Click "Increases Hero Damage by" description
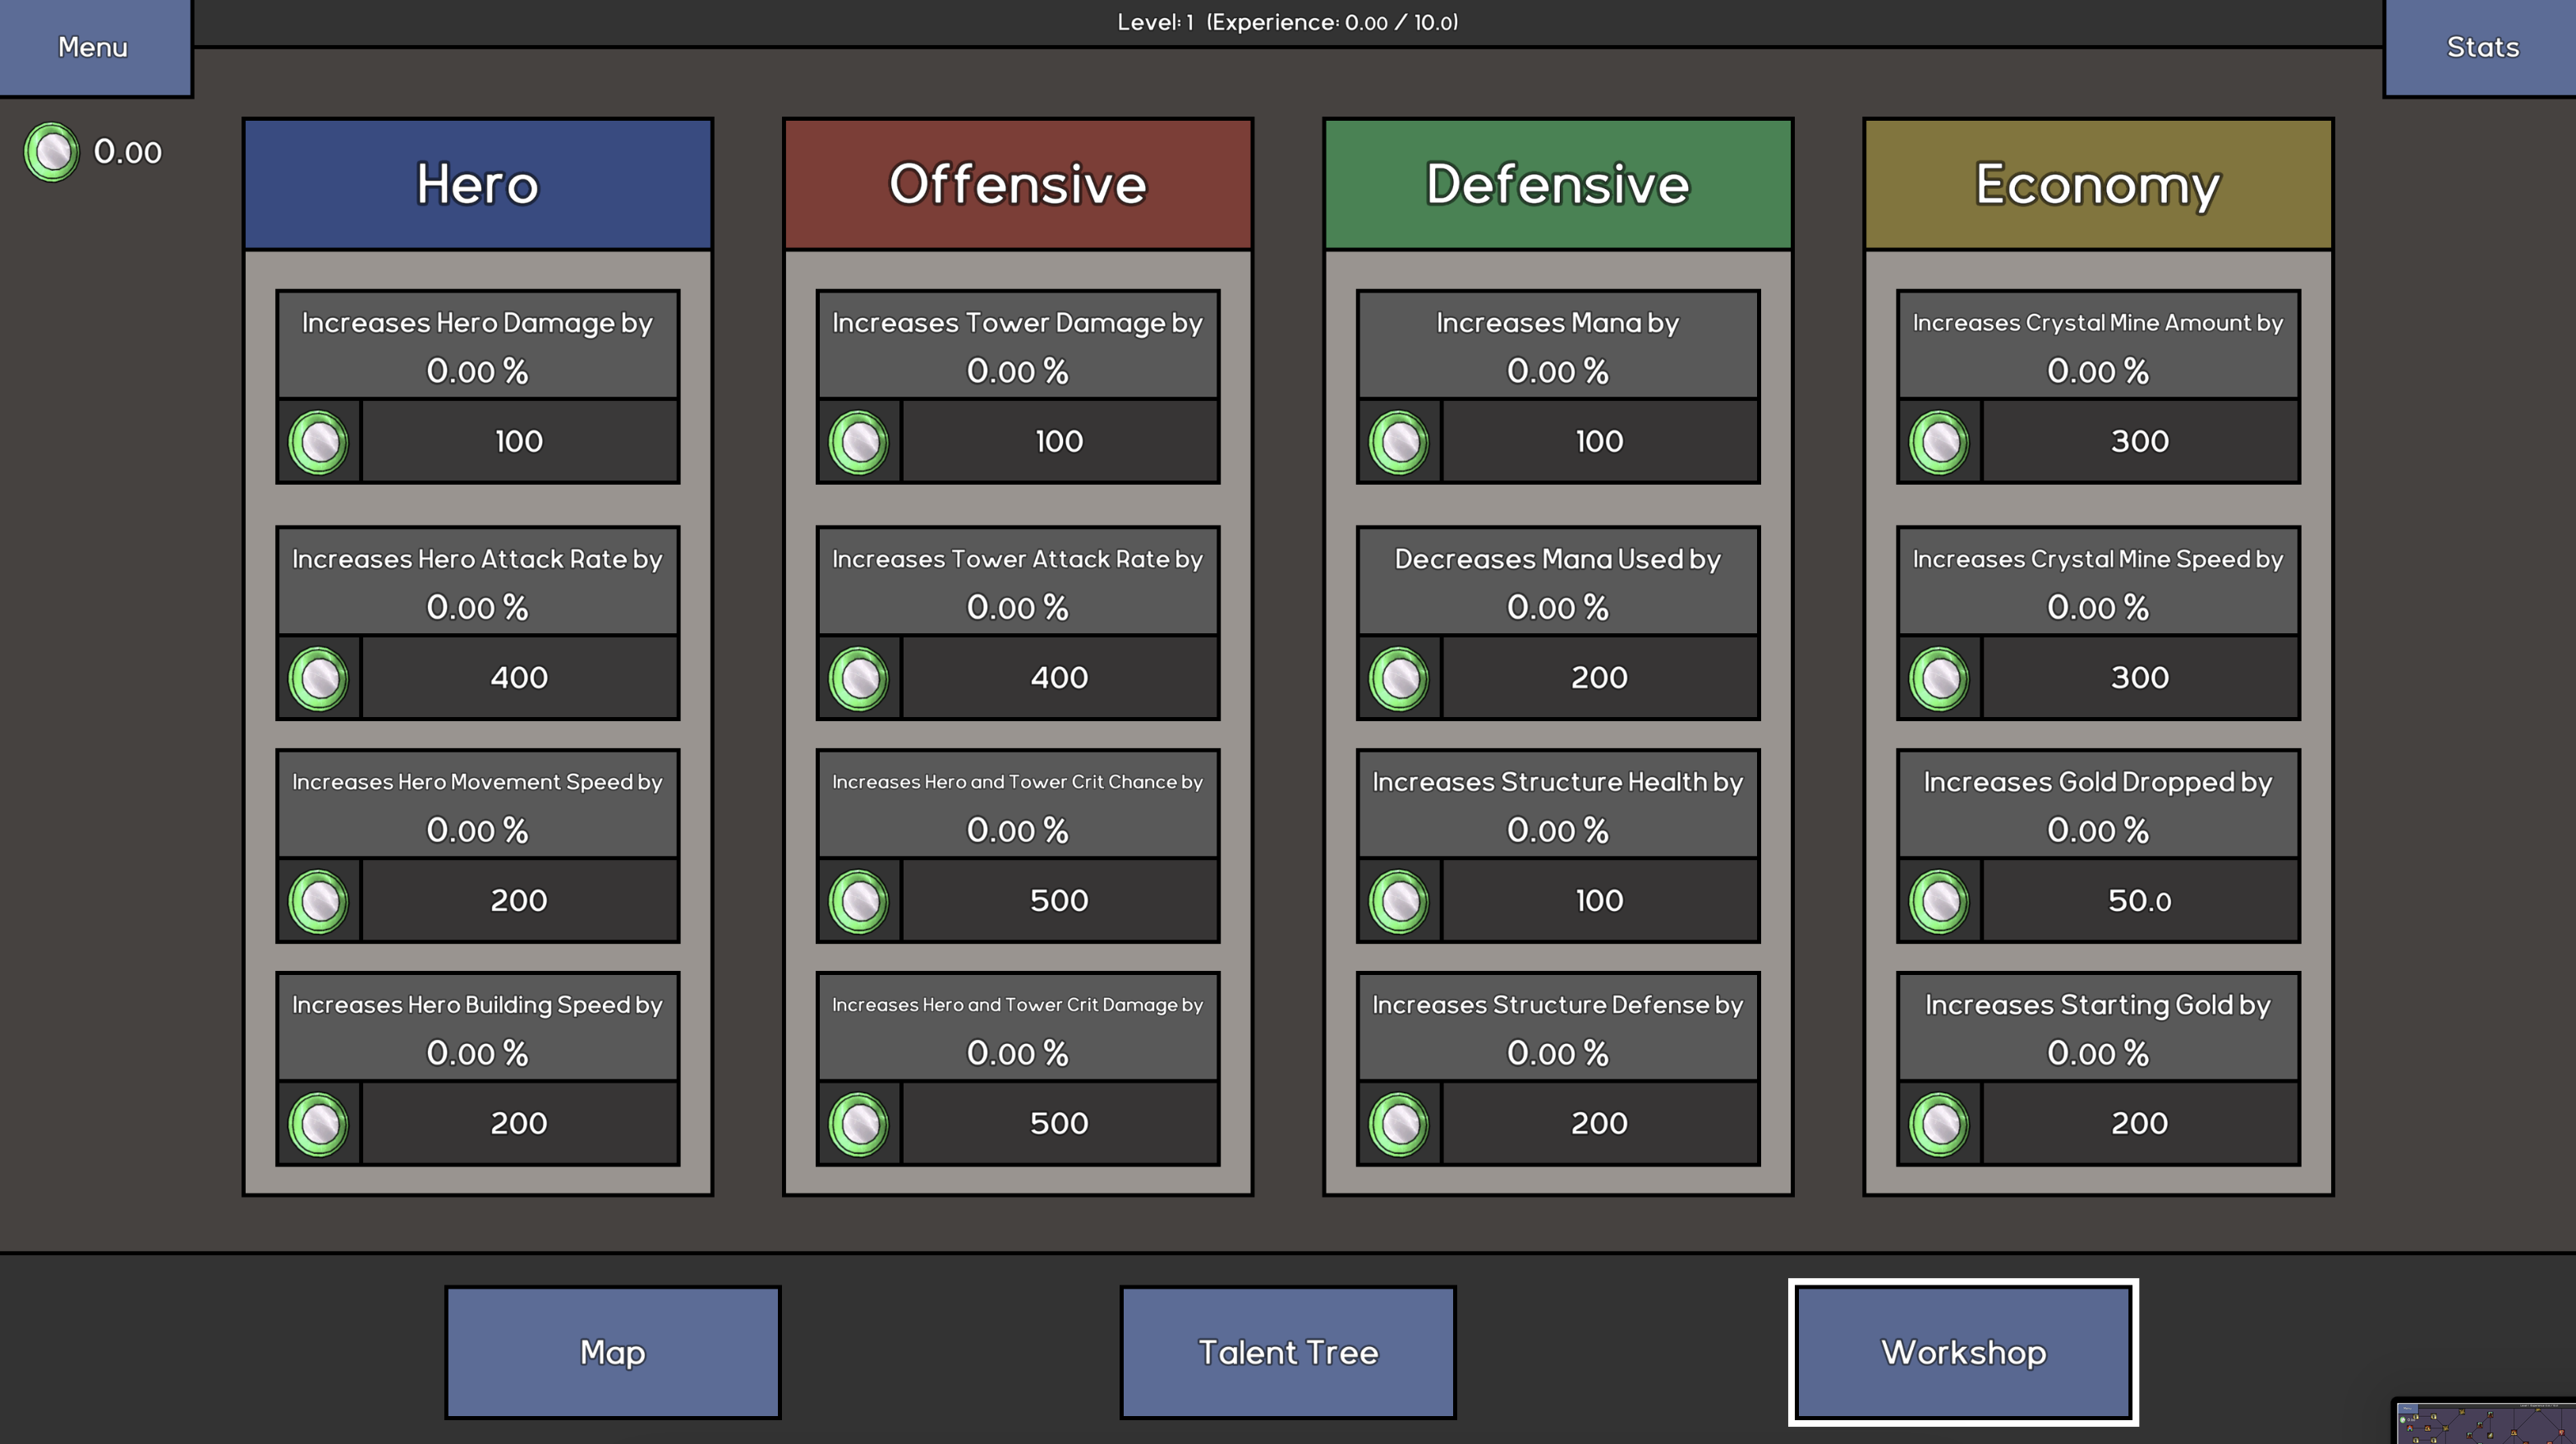 [x=478, y=323]
